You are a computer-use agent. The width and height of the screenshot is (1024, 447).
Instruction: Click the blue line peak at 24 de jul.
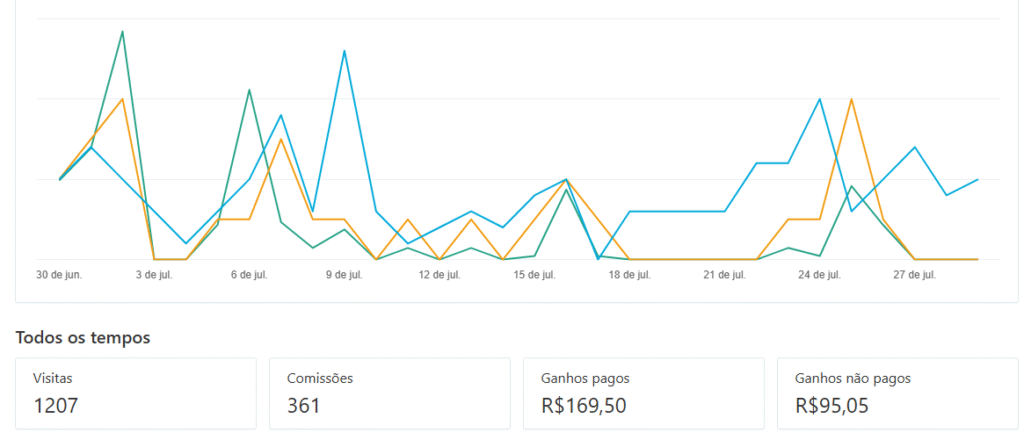[x=820, y=99]
